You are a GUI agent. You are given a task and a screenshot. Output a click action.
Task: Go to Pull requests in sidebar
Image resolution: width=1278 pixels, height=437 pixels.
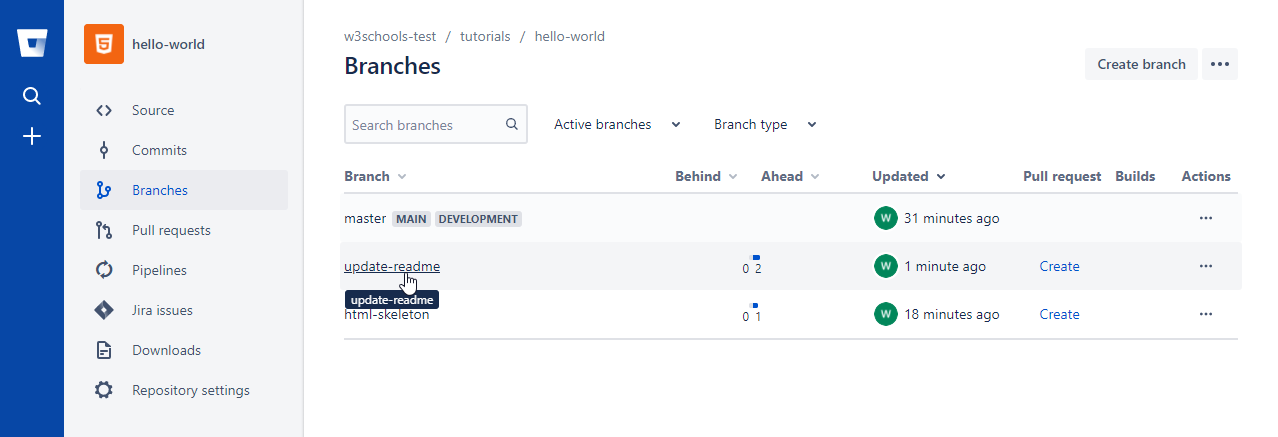(171, 230)
